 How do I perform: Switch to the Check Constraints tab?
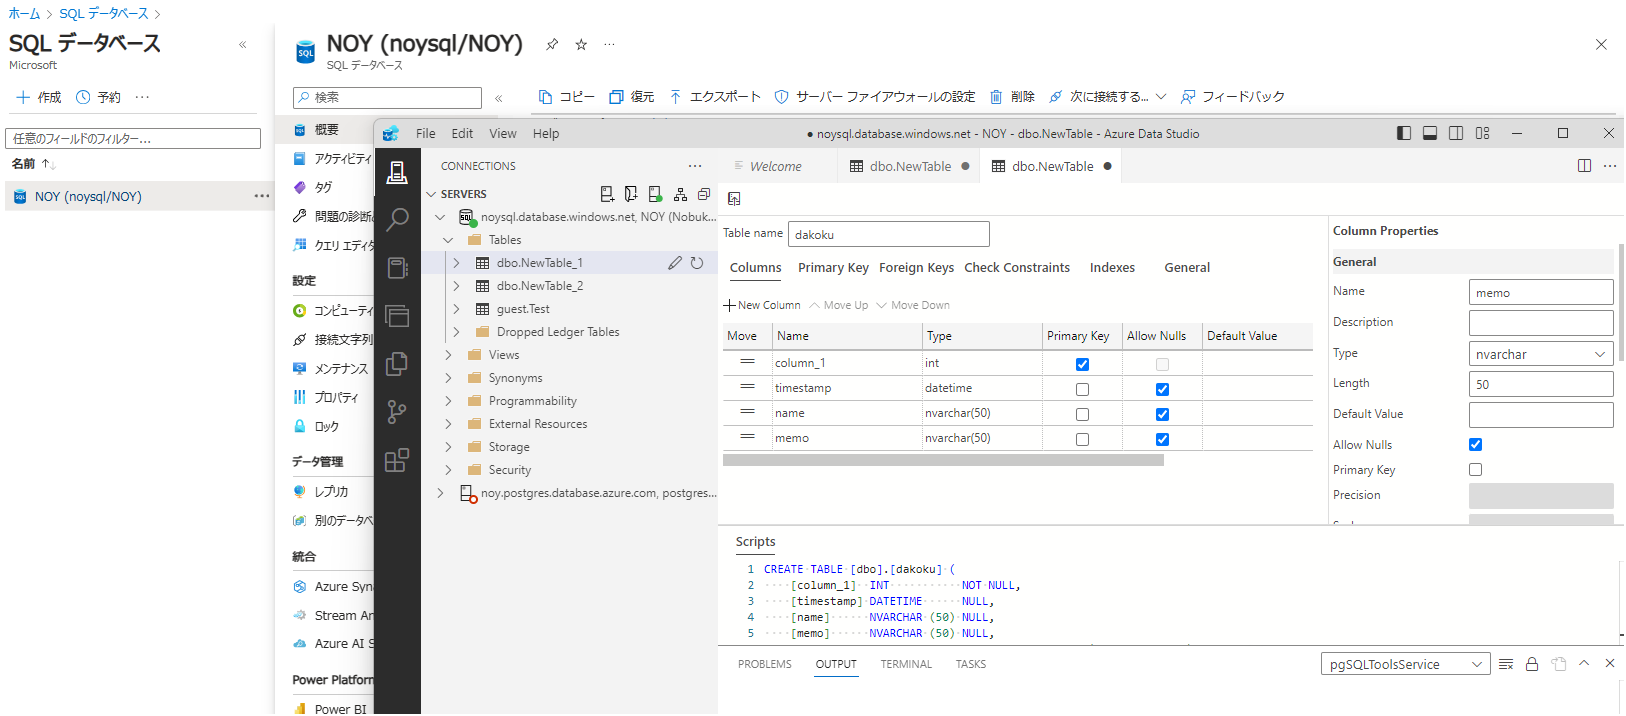pos(1017,267)
